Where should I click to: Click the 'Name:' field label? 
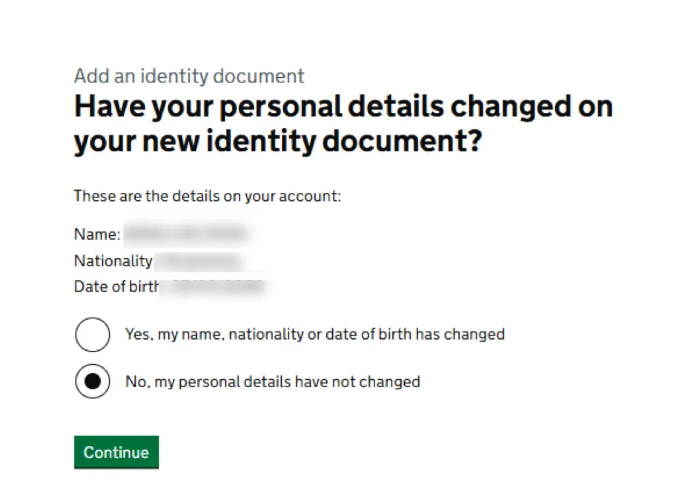point(97,235)
